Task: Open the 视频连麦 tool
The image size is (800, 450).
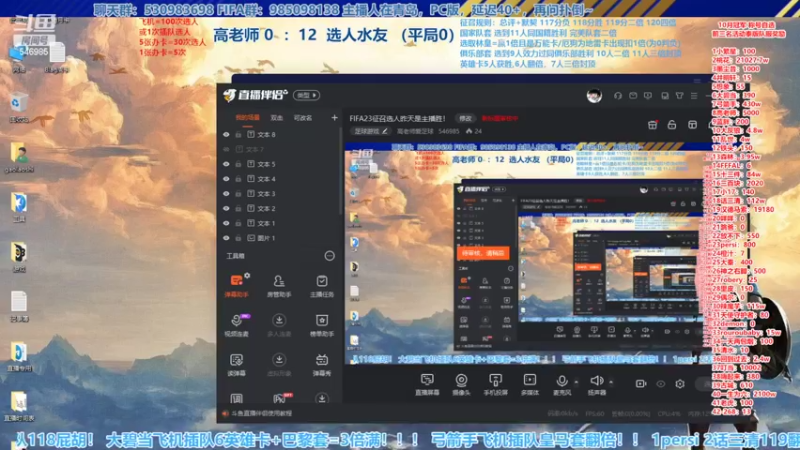Action: (236, 325)
